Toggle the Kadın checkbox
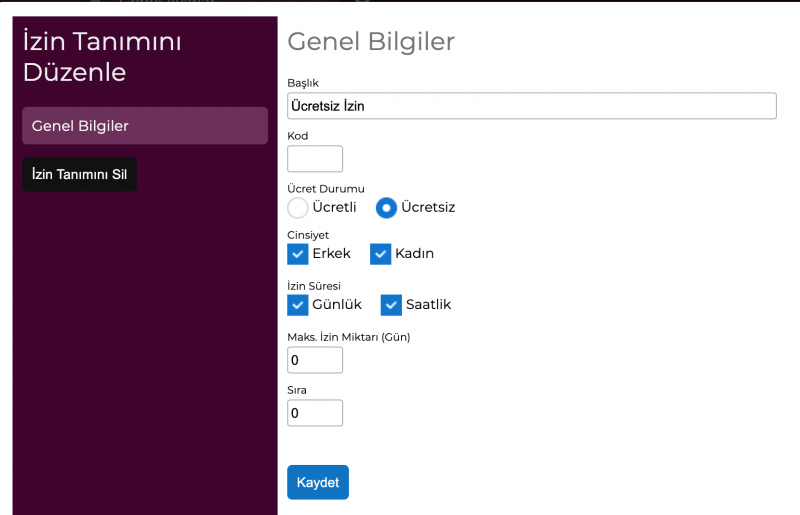 pos(381,254)
